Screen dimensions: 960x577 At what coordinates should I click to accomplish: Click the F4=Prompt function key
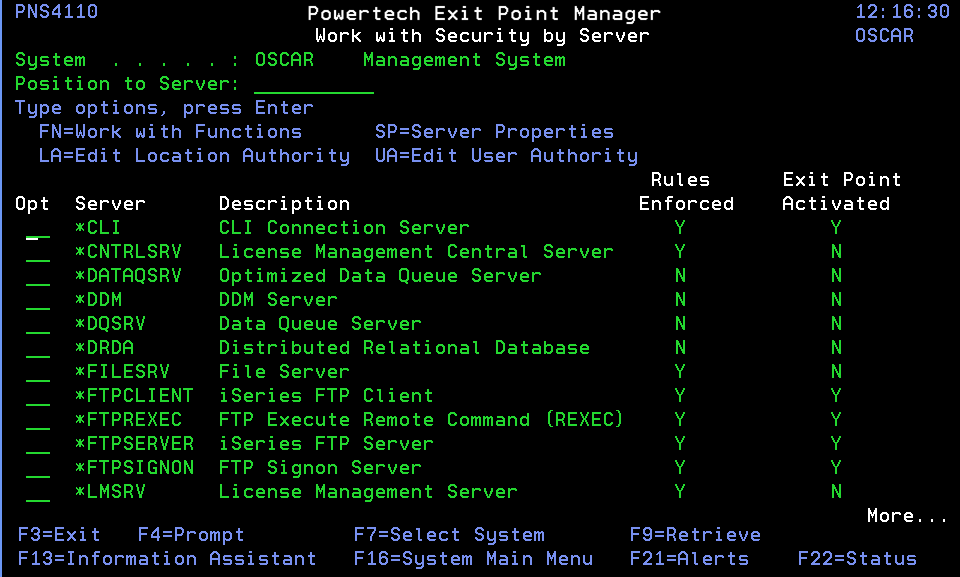191,535
